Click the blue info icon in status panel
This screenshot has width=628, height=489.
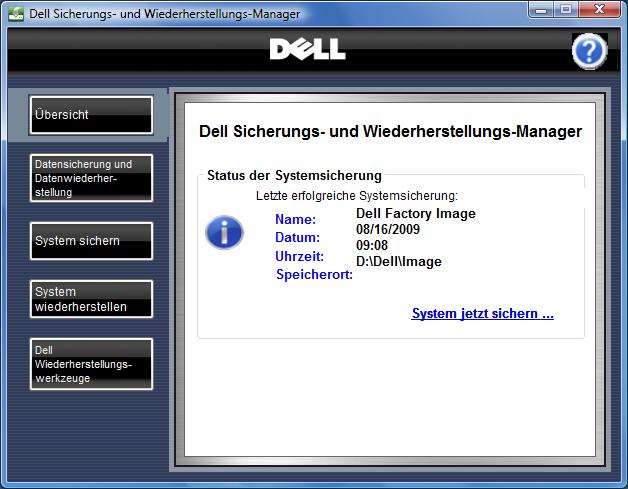[x=224, y=232]
